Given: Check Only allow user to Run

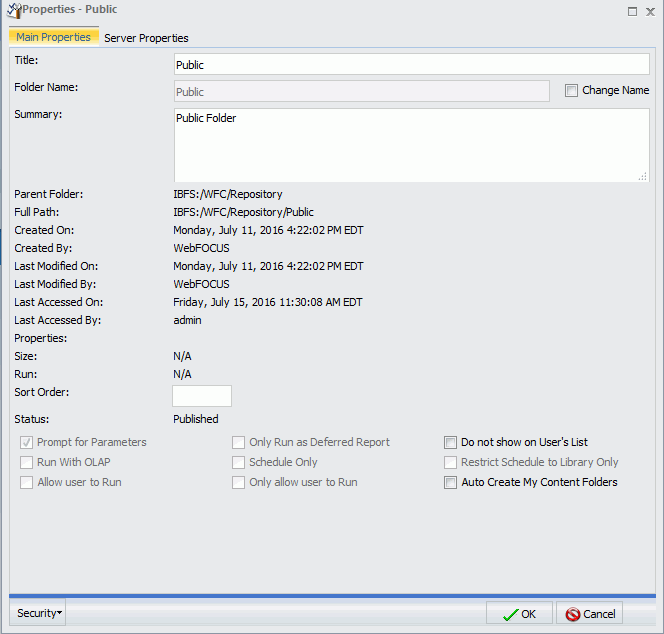Looking at the screenshot, I should tap(238, 482).
